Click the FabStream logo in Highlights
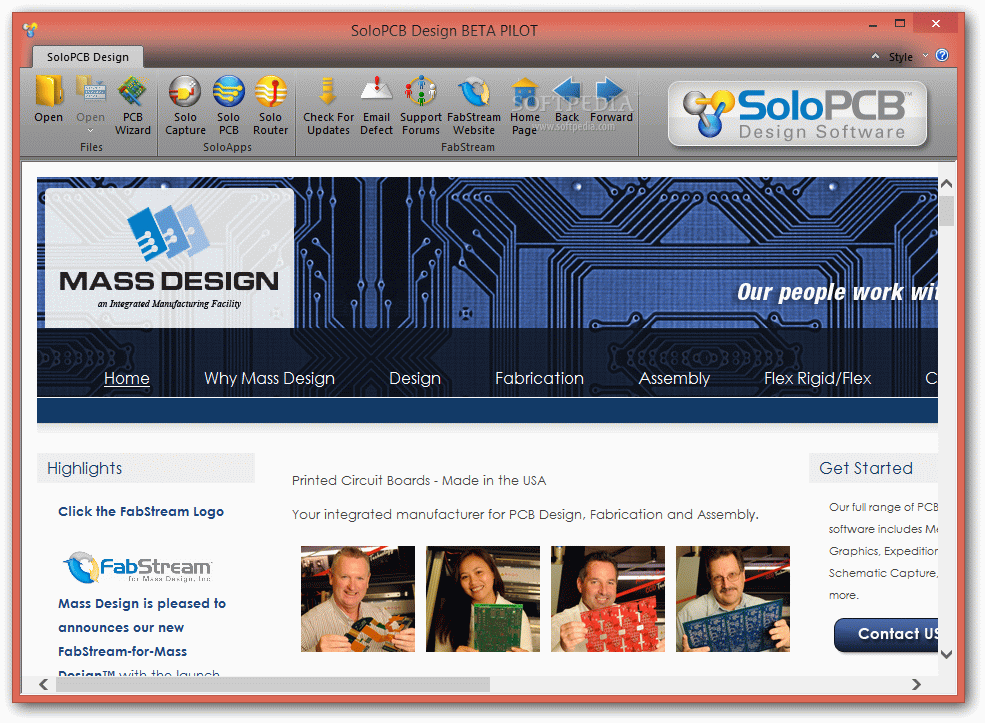985x723 pixels. pos(138,567)
